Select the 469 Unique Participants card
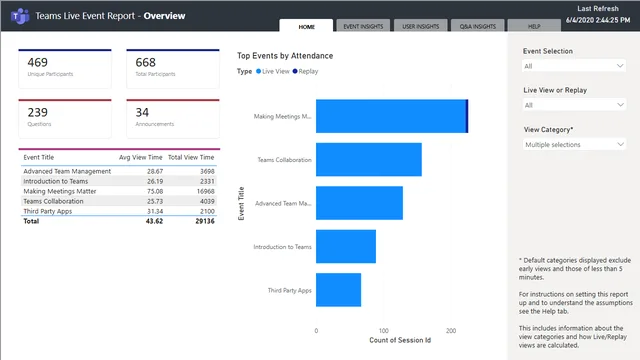 [x=65, y=69]
